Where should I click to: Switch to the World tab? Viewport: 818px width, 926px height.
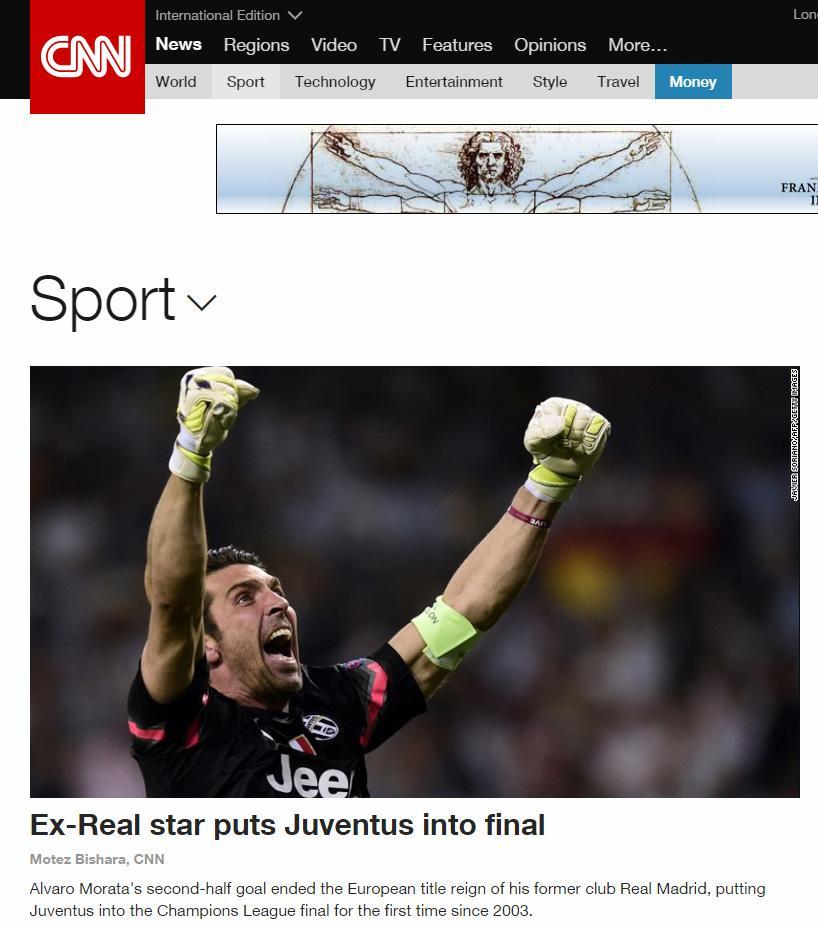point(176,81)
